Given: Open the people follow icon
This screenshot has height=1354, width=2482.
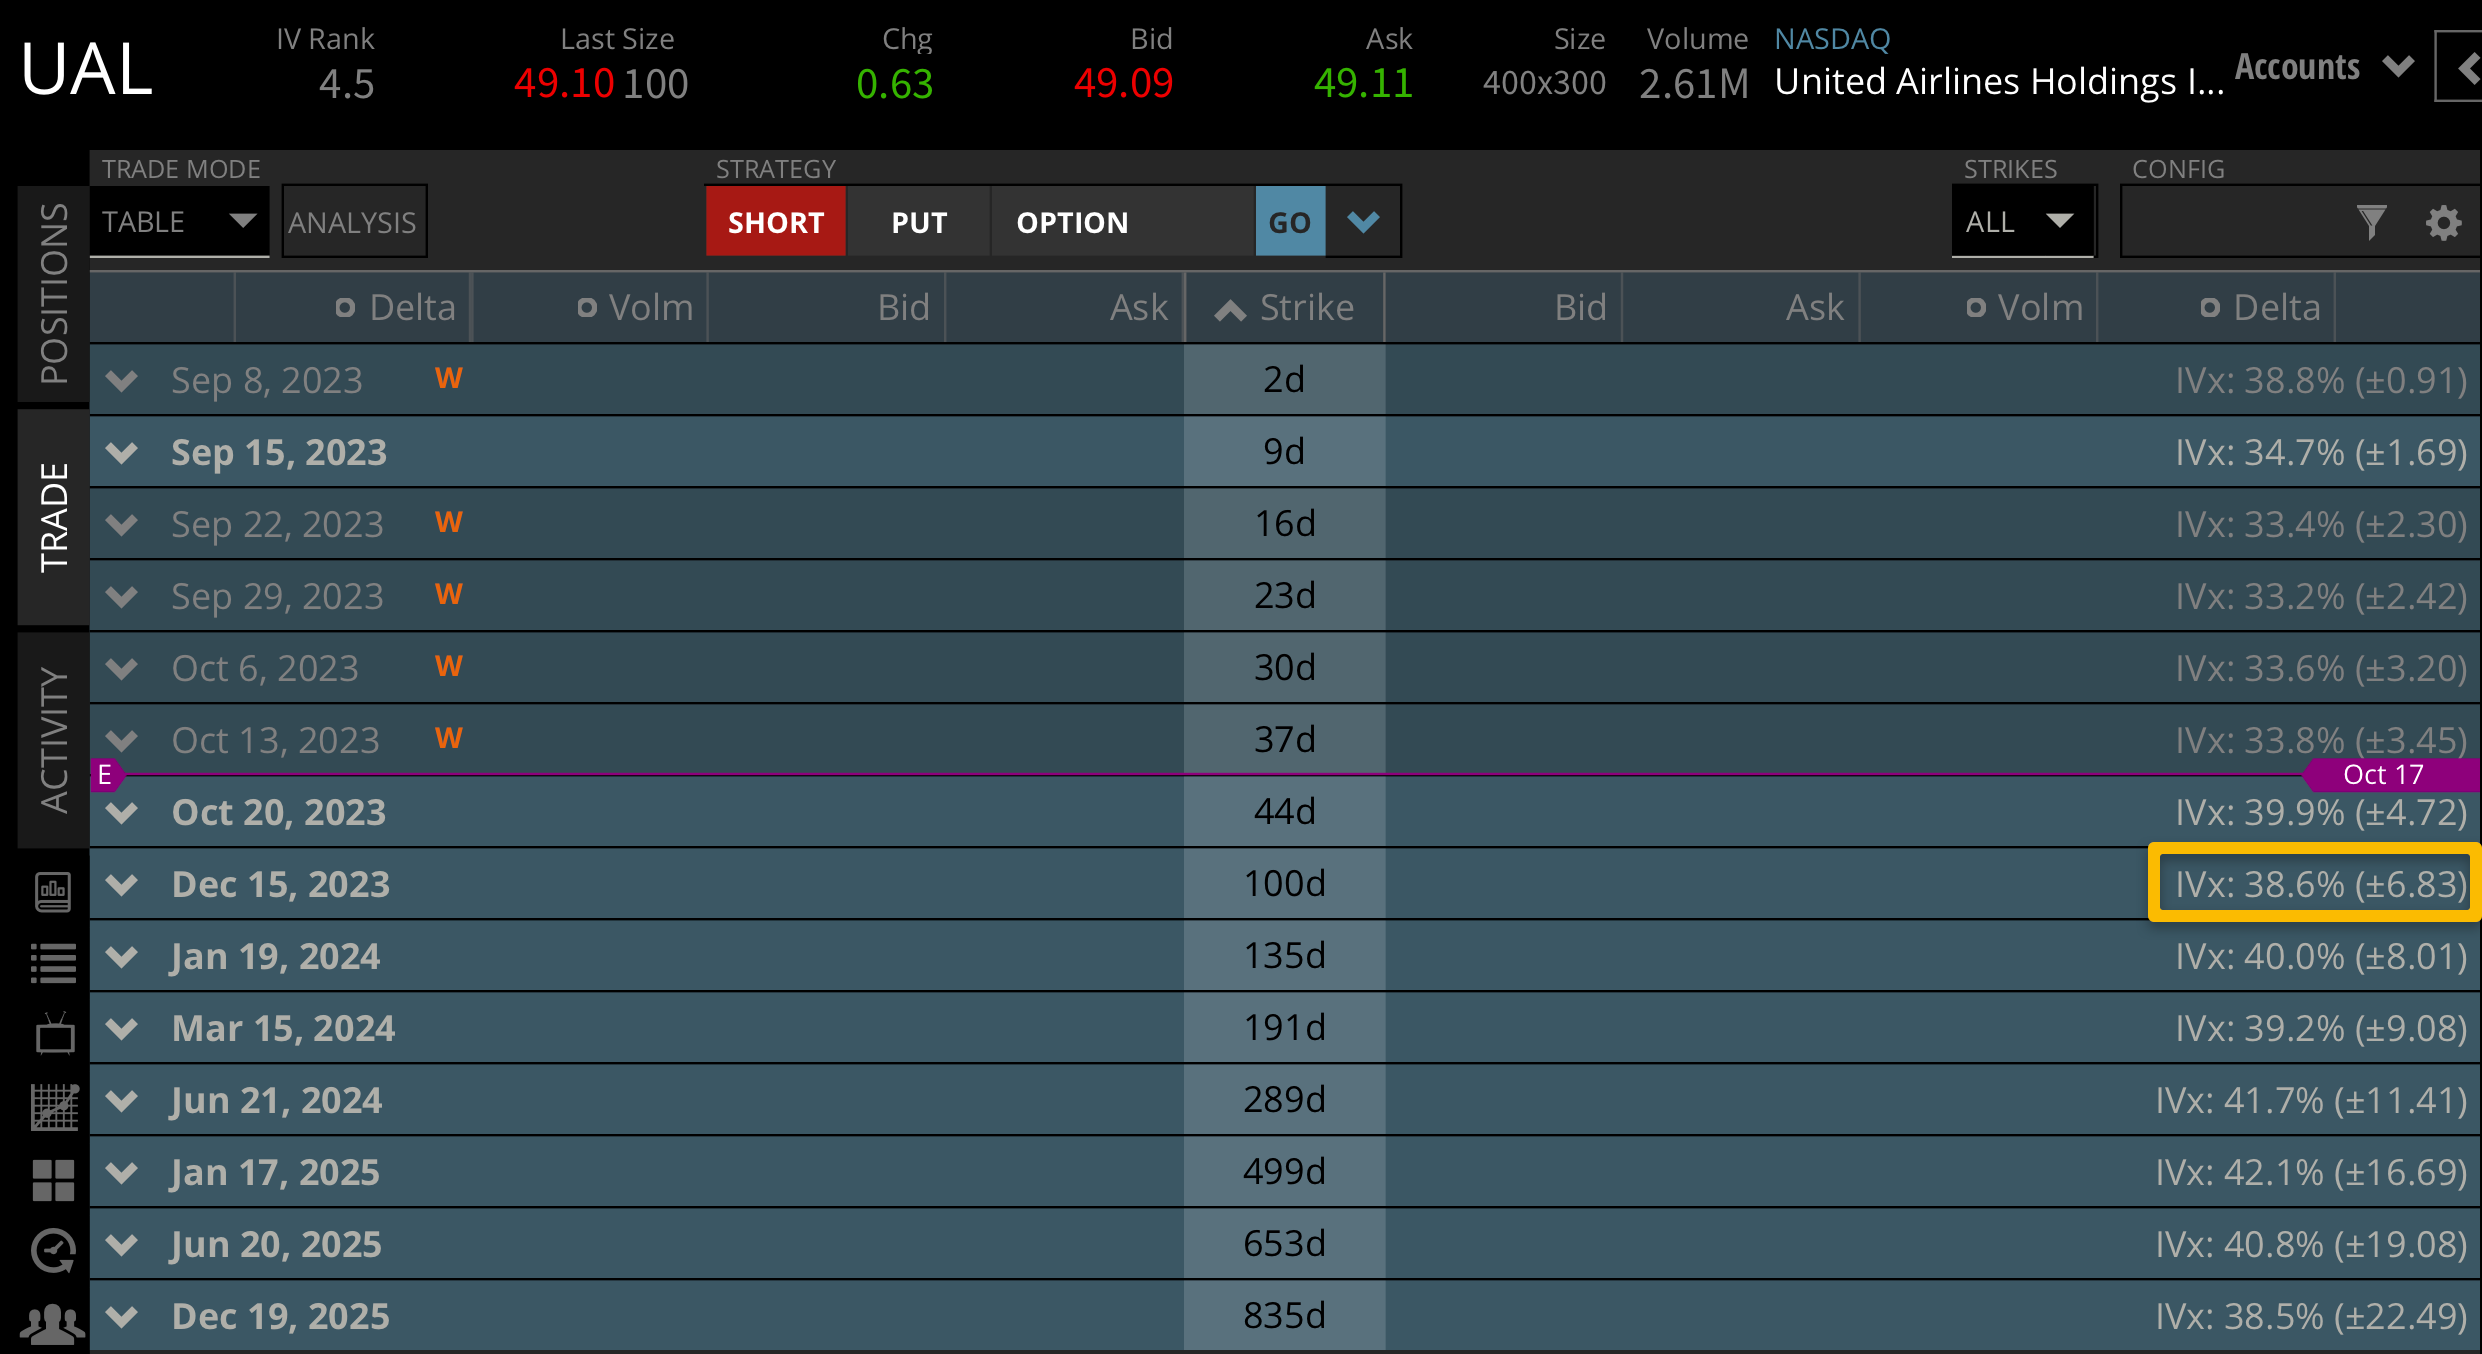Looking at the screenshot, I should [x=53, y=1324].
